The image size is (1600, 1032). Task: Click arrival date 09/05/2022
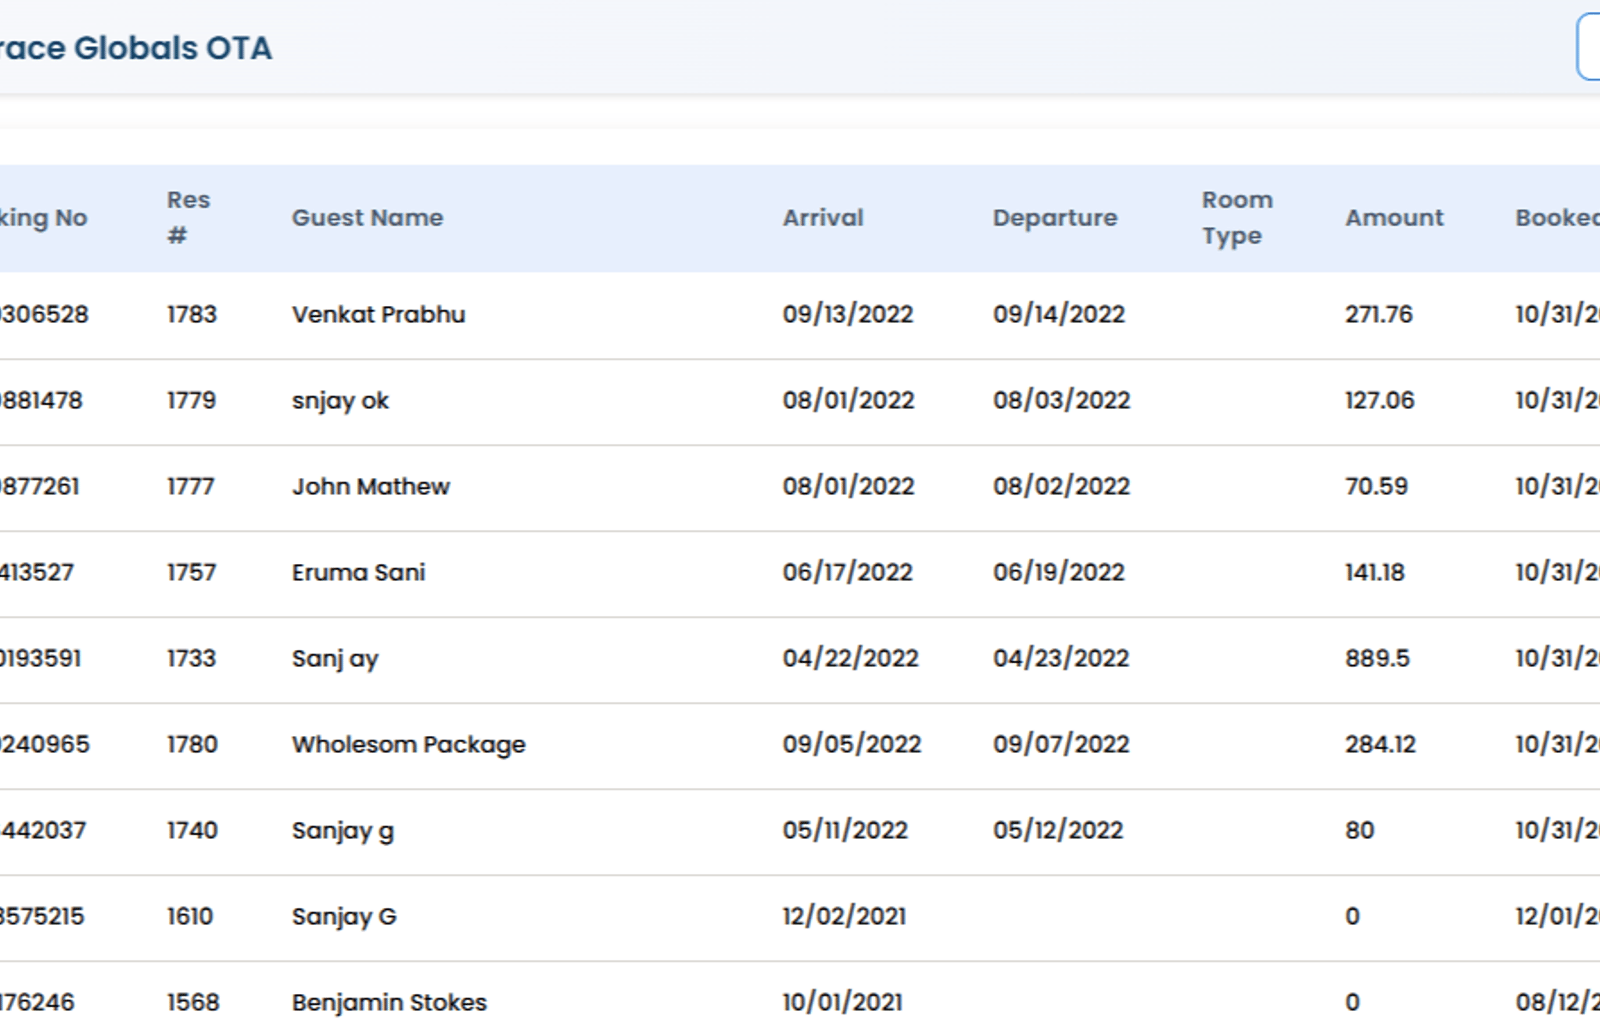pos(851,744)
